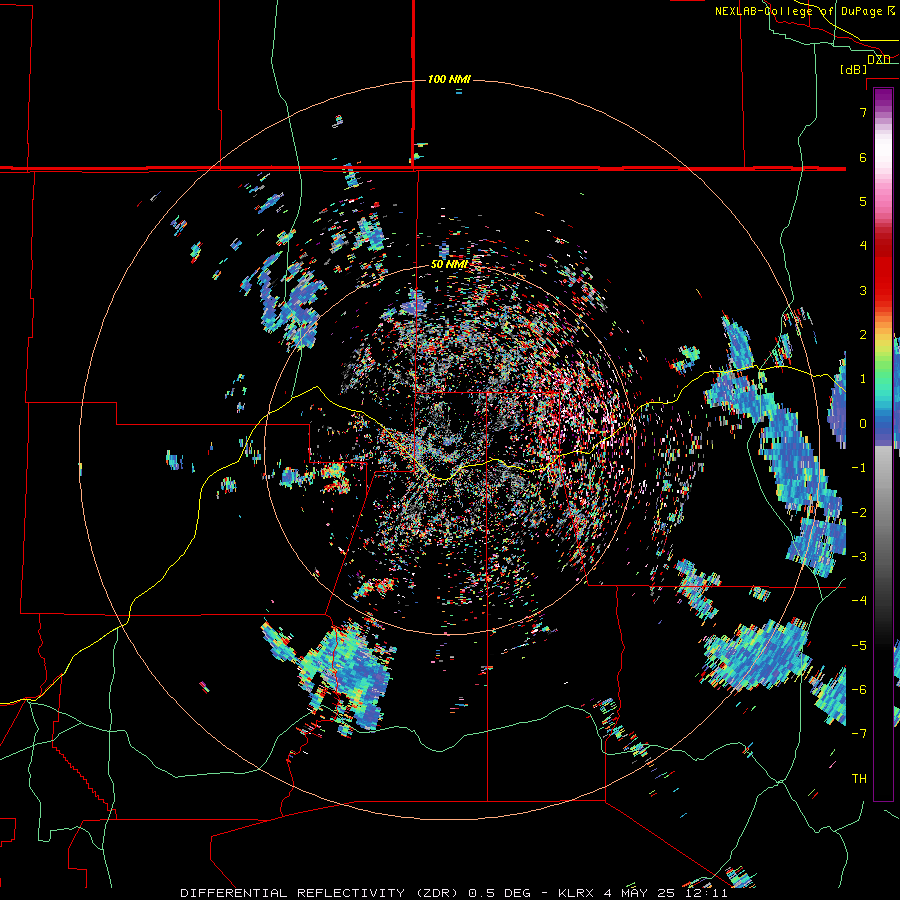
Task: Click the "-2" value on the color scale
Action: [859, 513]
